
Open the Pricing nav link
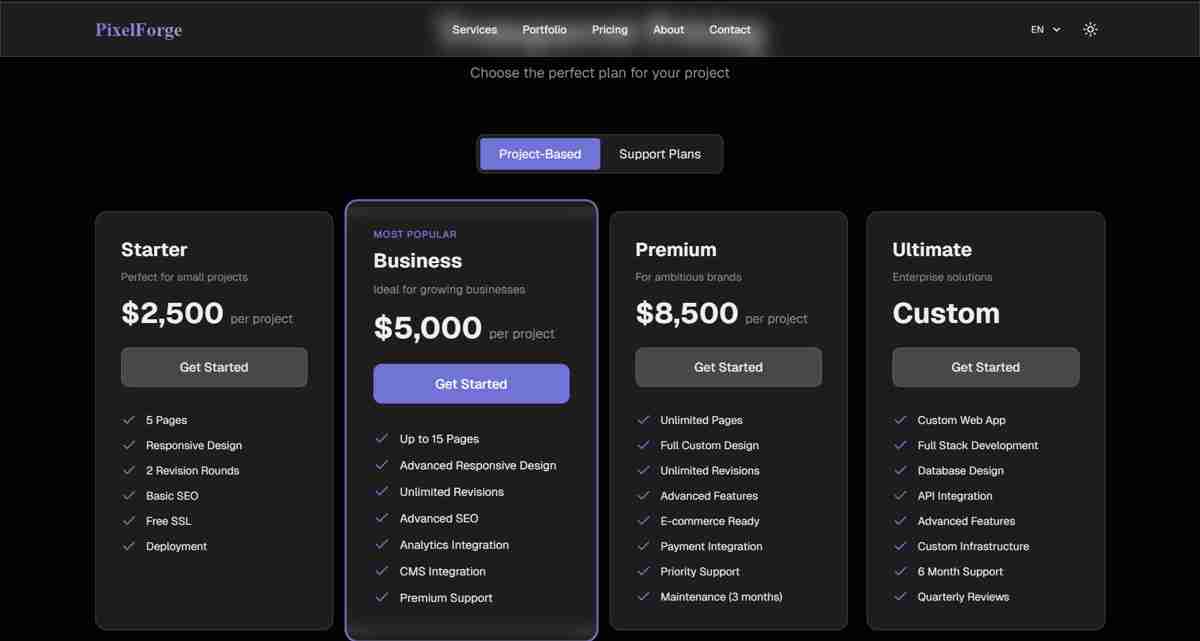[x=609, y=30]
